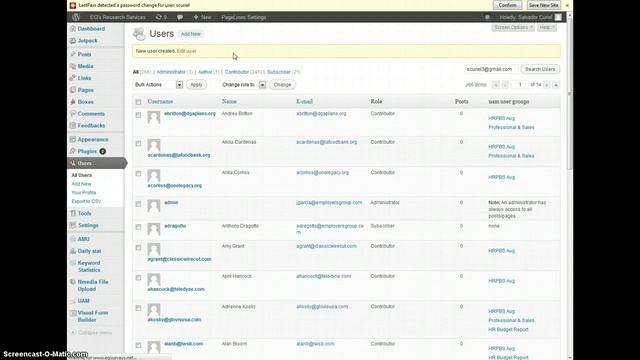Viewport: 640px width, 360px height.
Task: Click the Posts pin icon
Action: (73, 54)
